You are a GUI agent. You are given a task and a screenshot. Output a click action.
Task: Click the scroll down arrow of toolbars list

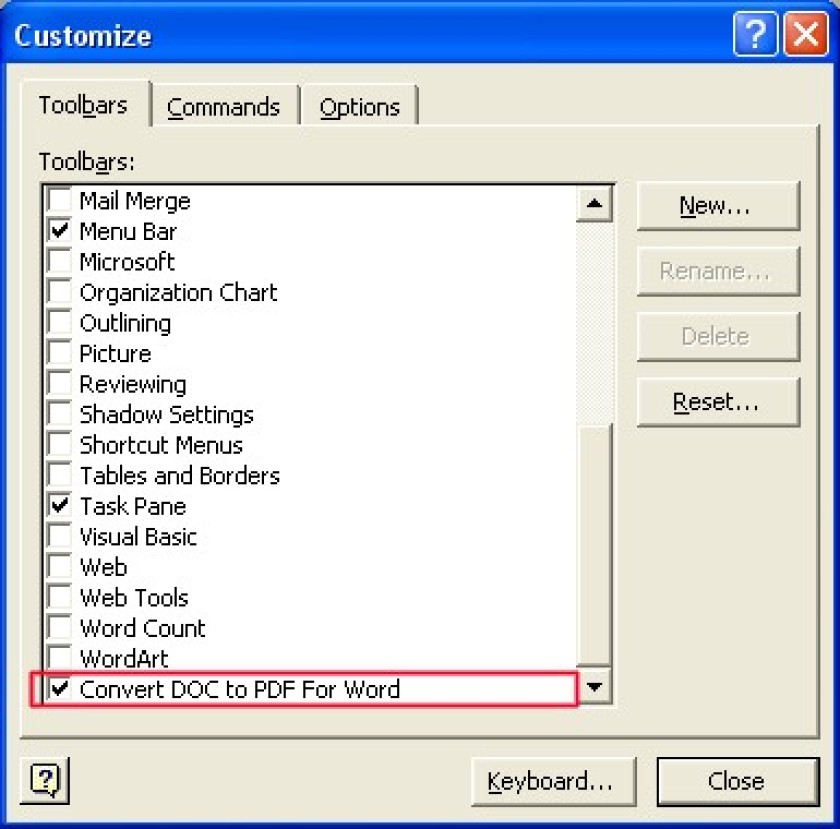(x=594, y=686)
